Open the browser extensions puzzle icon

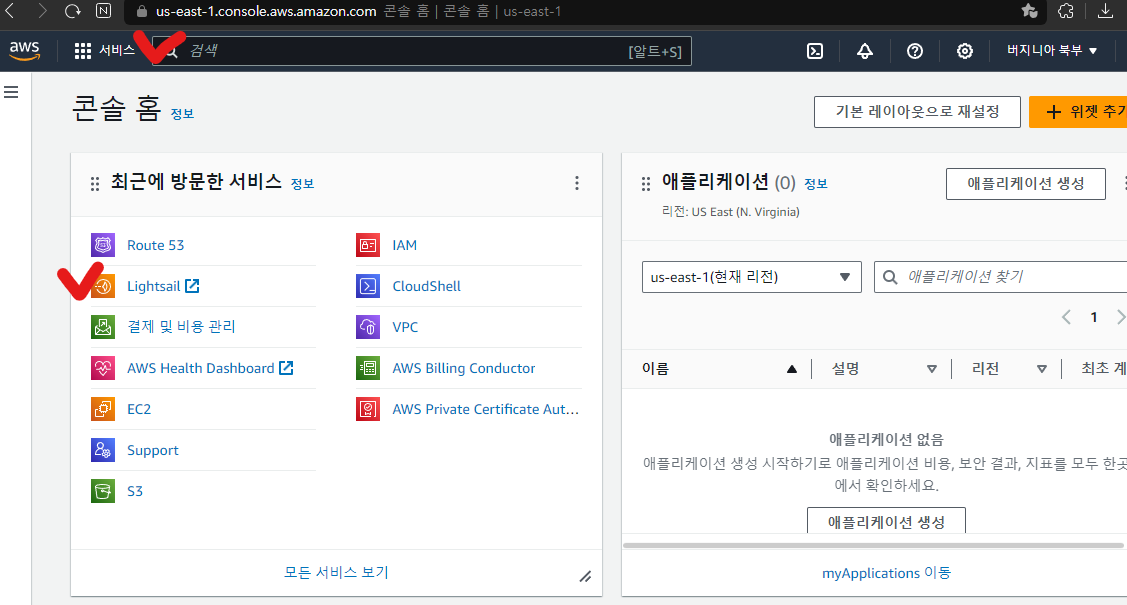(x=1066, y=11)
